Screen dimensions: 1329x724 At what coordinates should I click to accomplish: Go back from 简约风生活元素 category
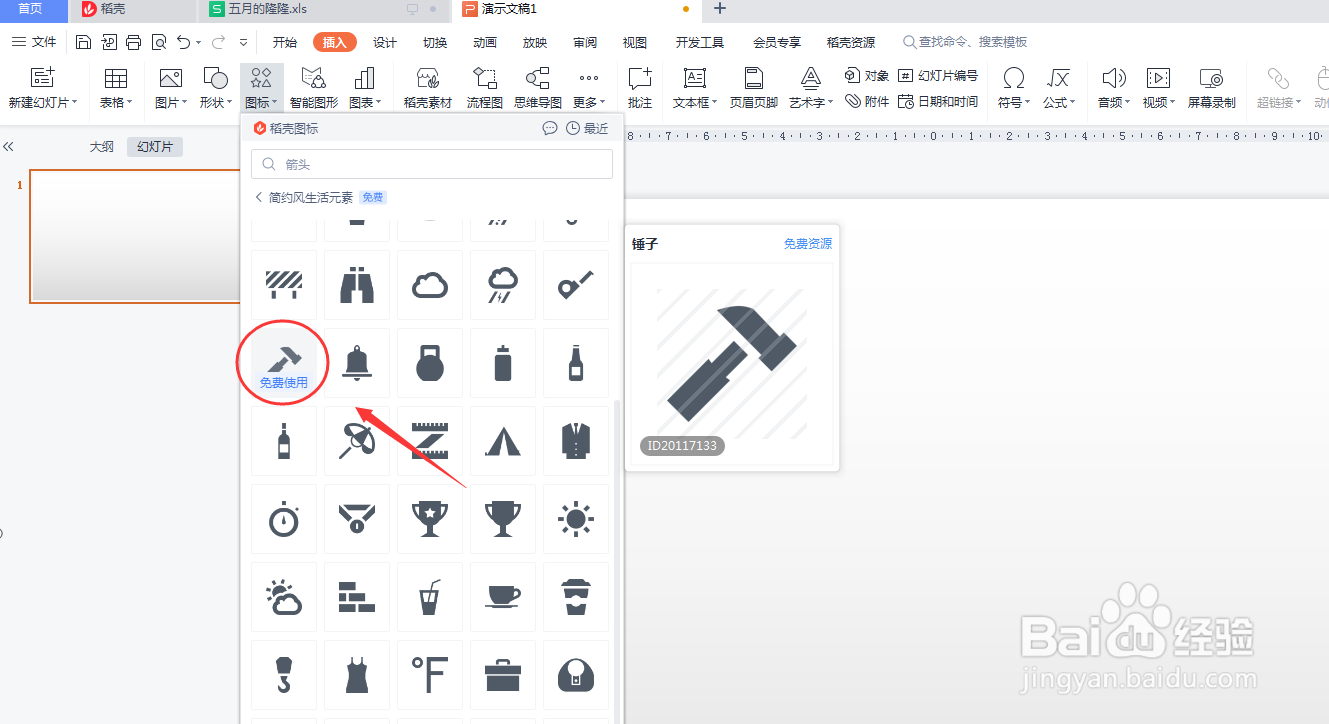click(259, 198)
